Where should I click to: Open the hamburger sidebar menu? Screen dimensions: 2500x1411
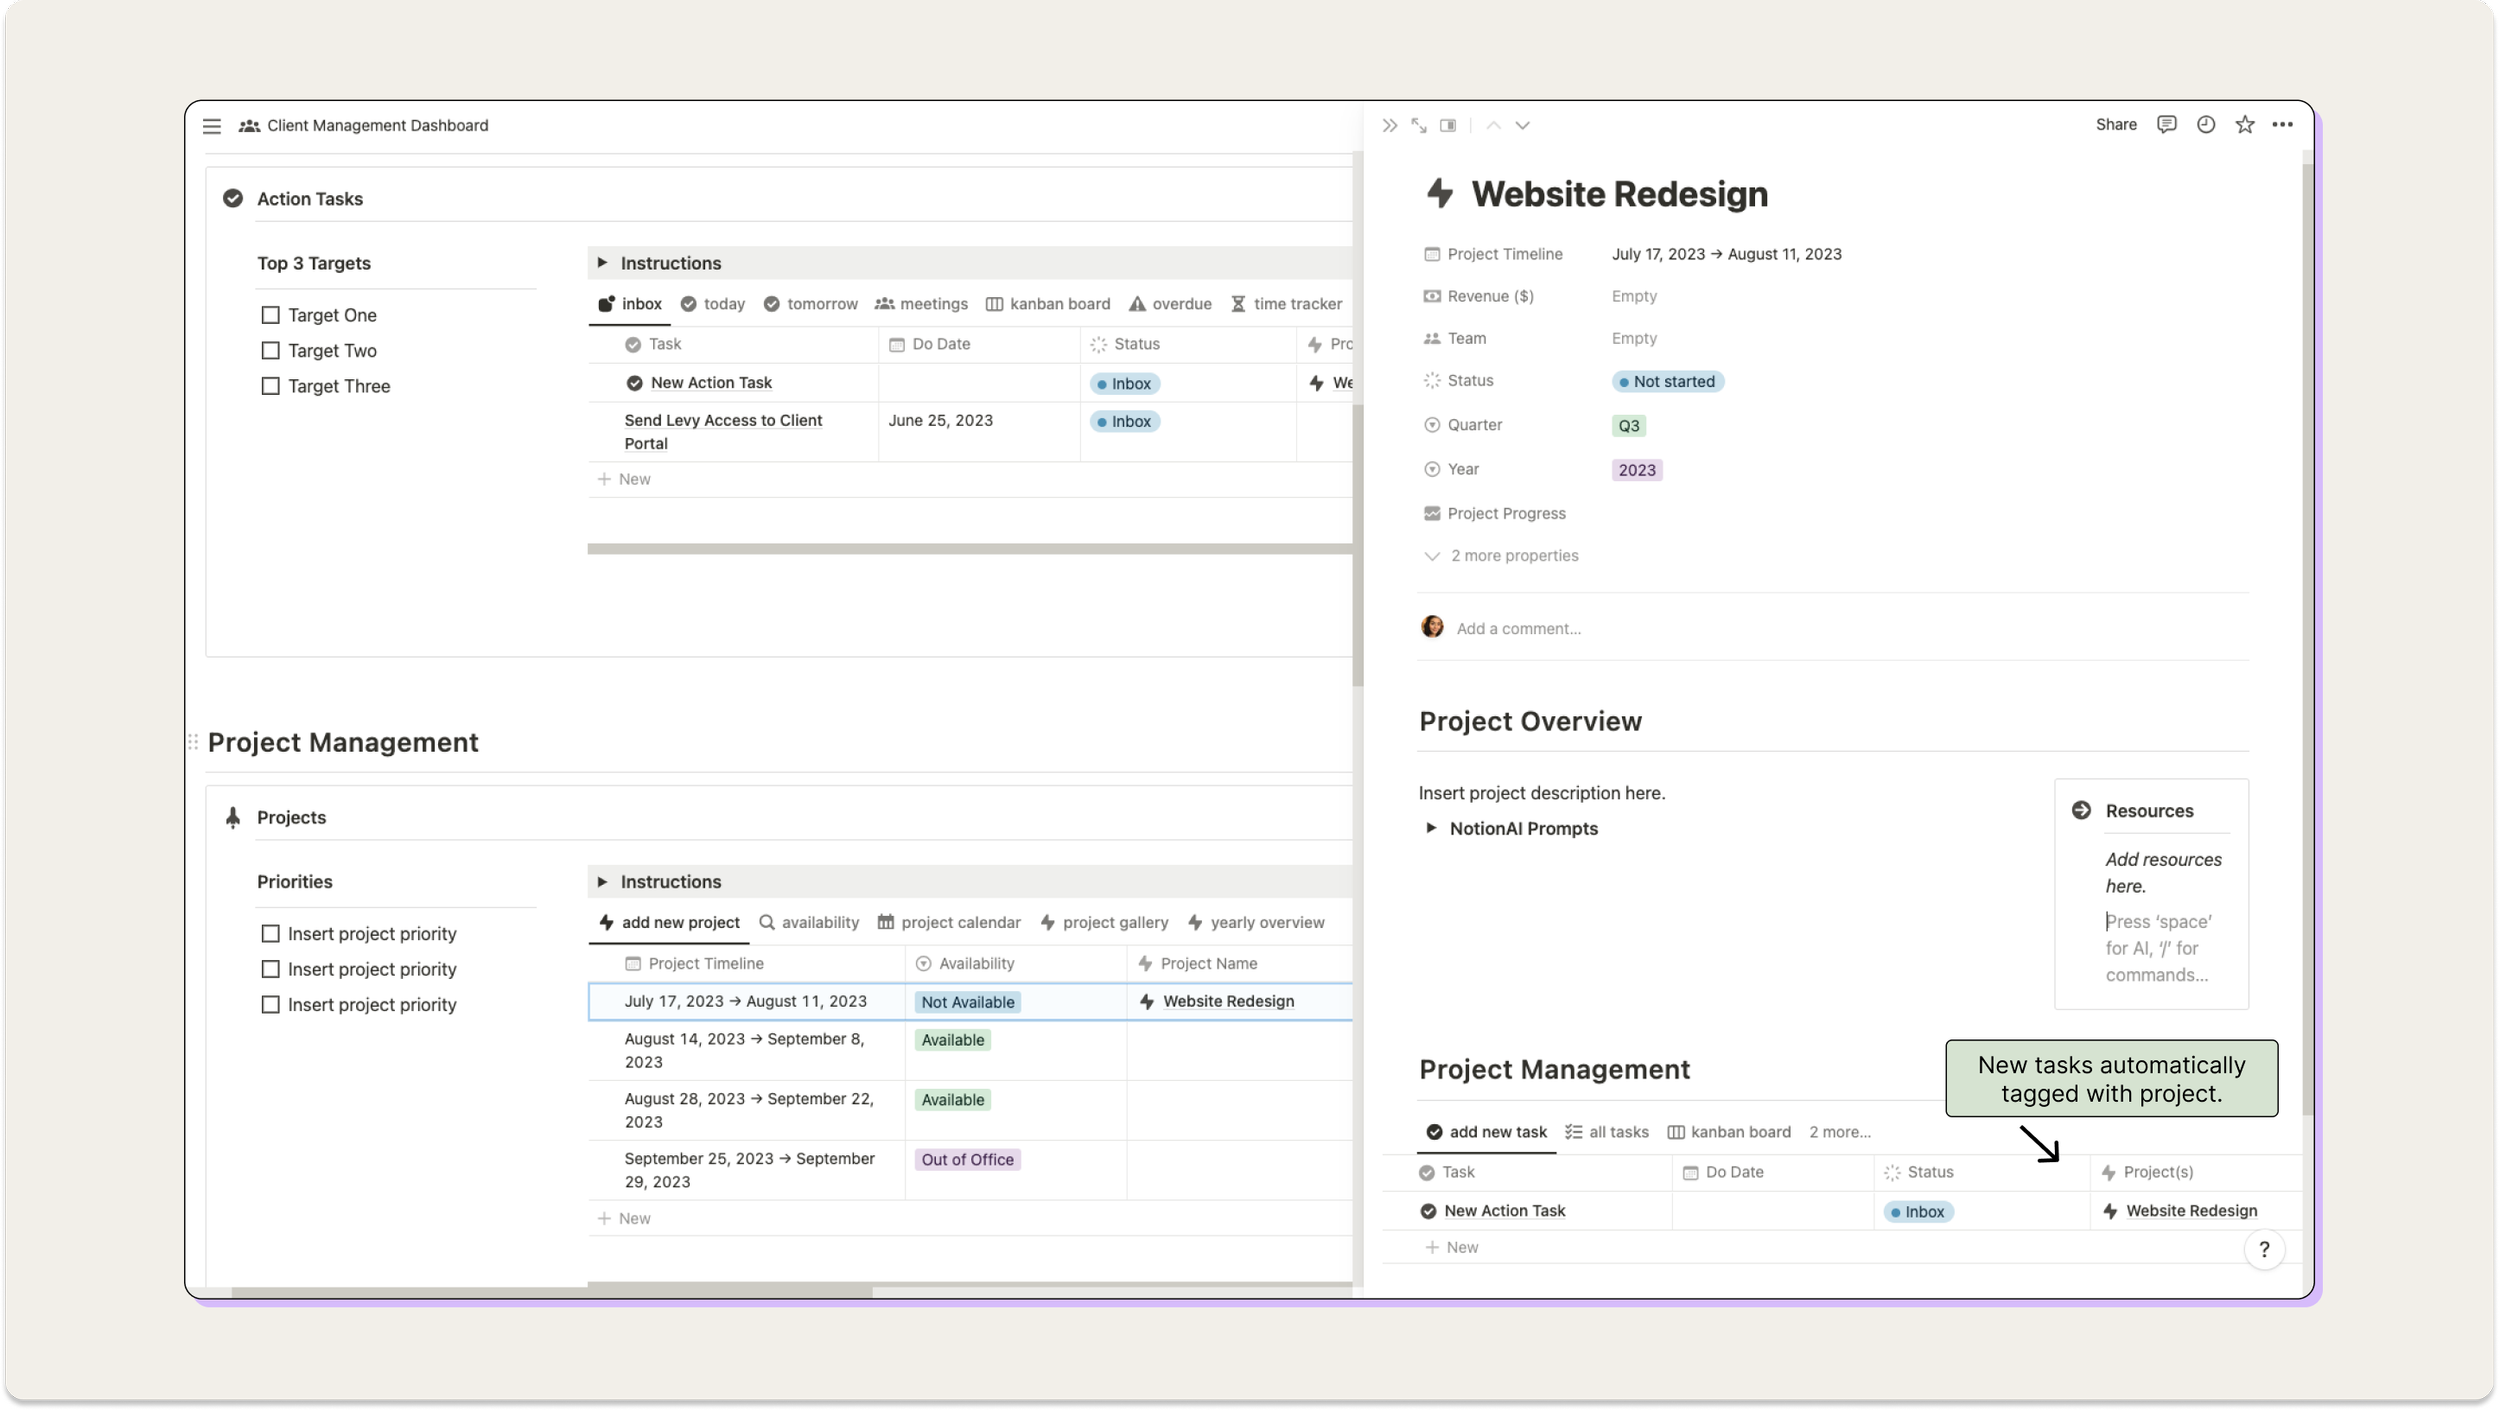pyautogui.click(x=212, y=126)
